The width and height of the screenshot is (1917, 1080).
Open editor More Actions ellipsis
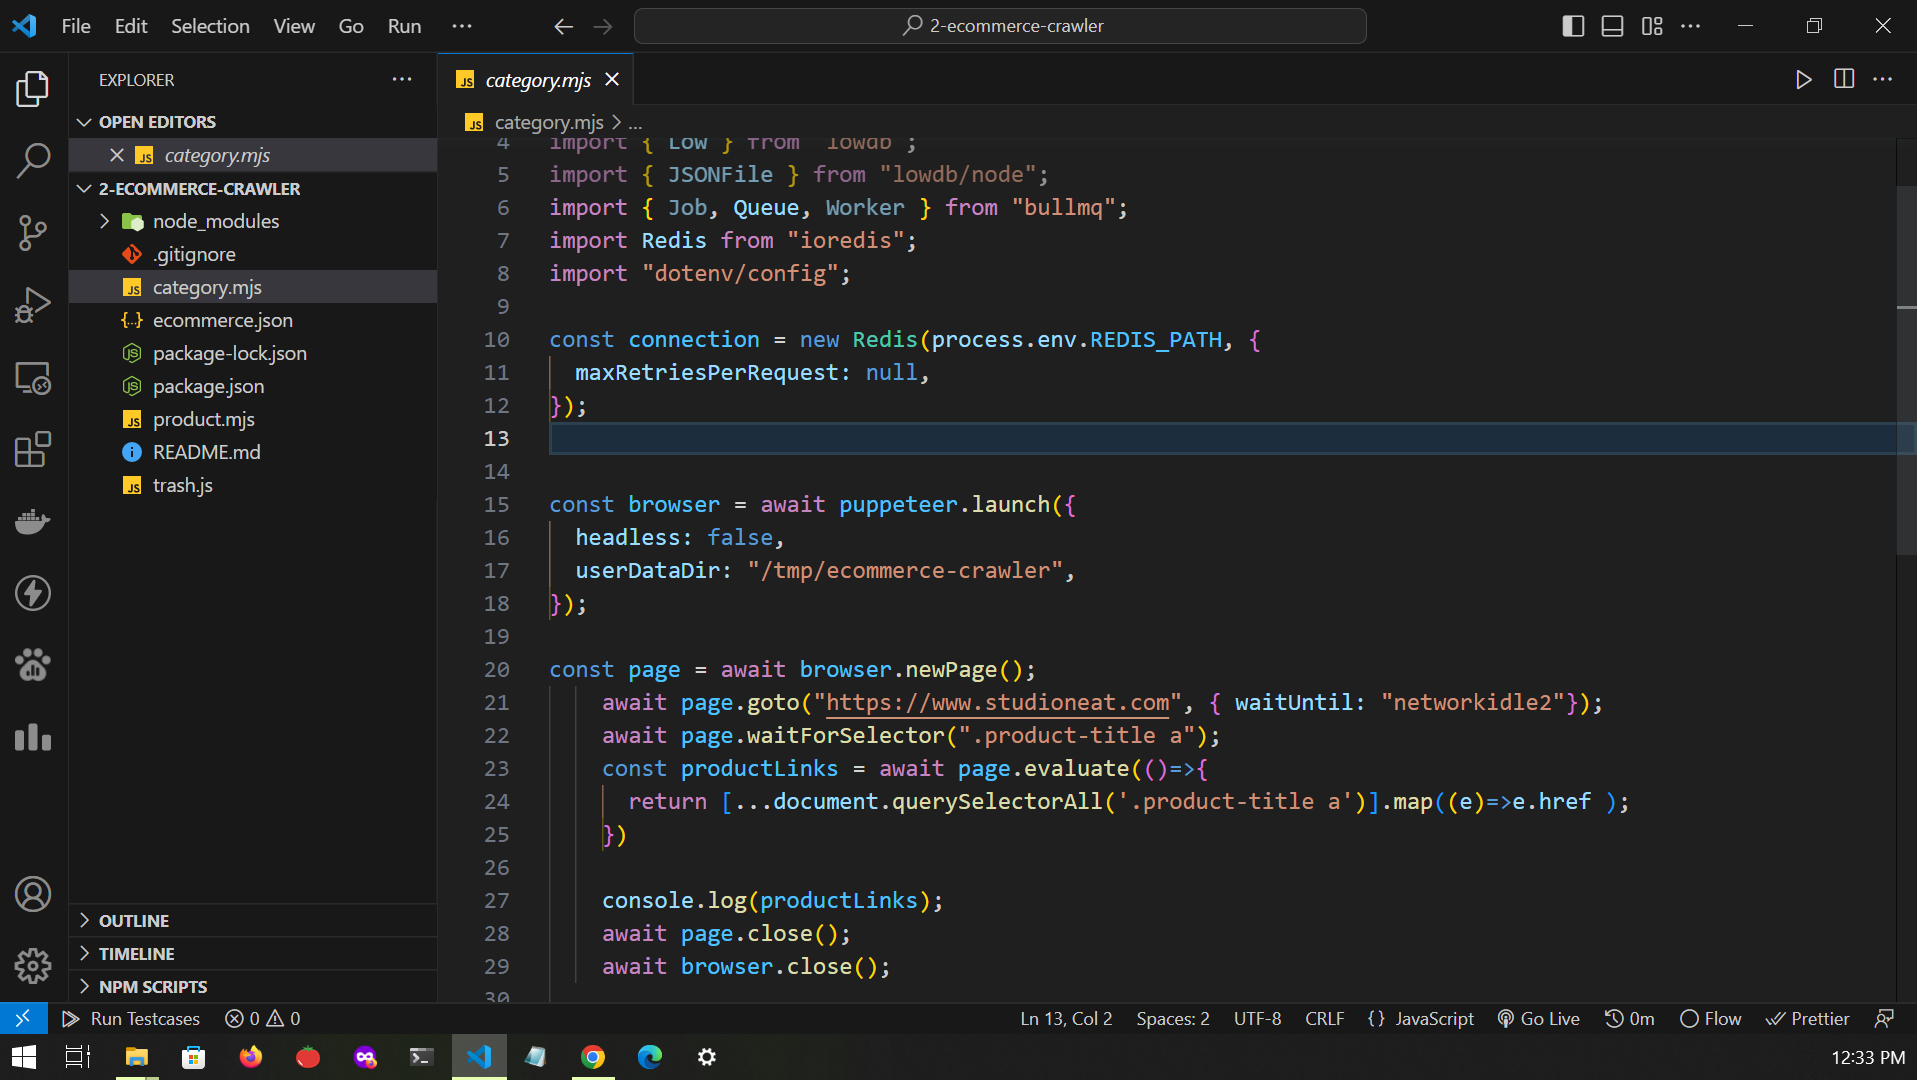pos(1883,79)
